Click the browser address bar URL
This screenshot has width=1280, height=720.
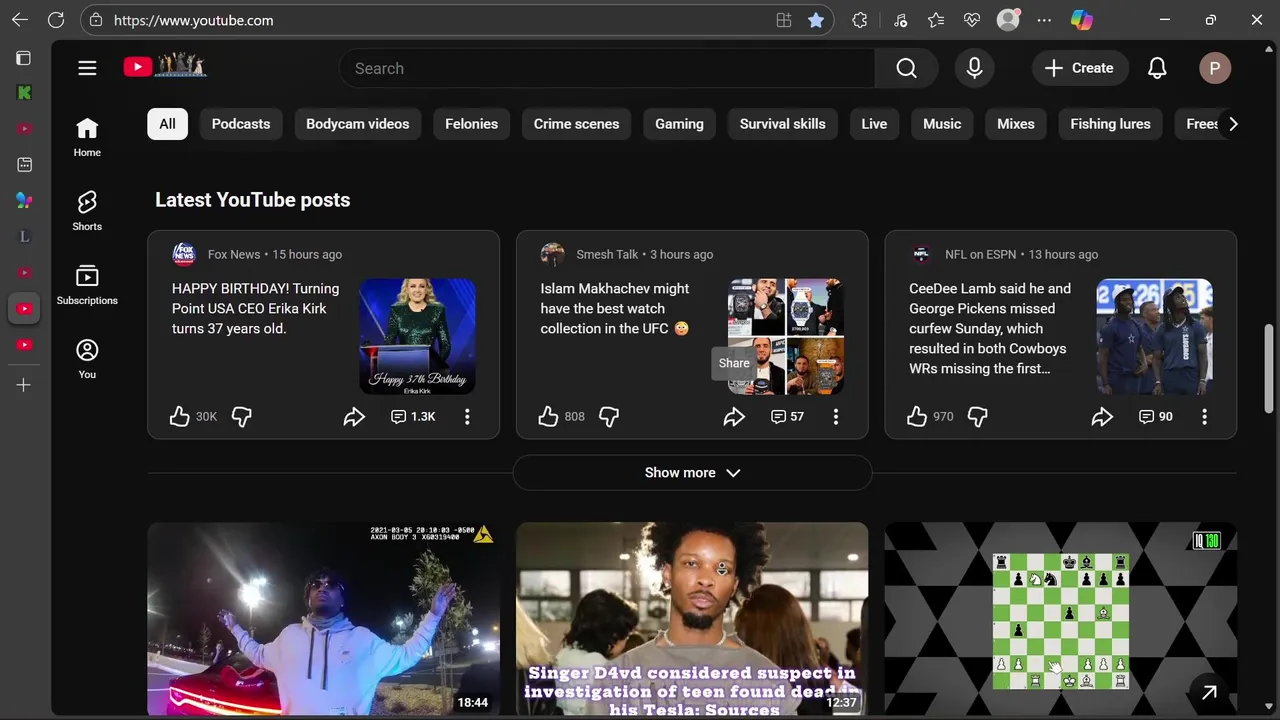pos(194,20)
